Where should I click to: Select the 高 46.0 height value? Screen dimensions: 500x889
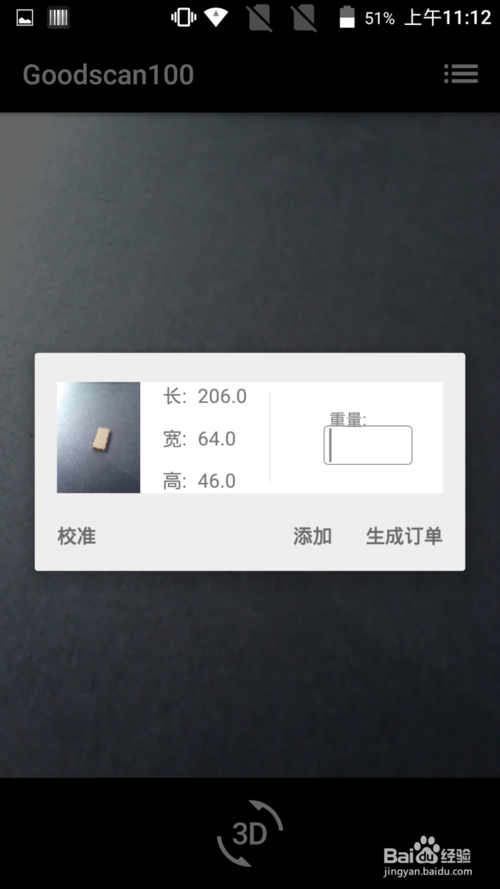pos(199,481)
